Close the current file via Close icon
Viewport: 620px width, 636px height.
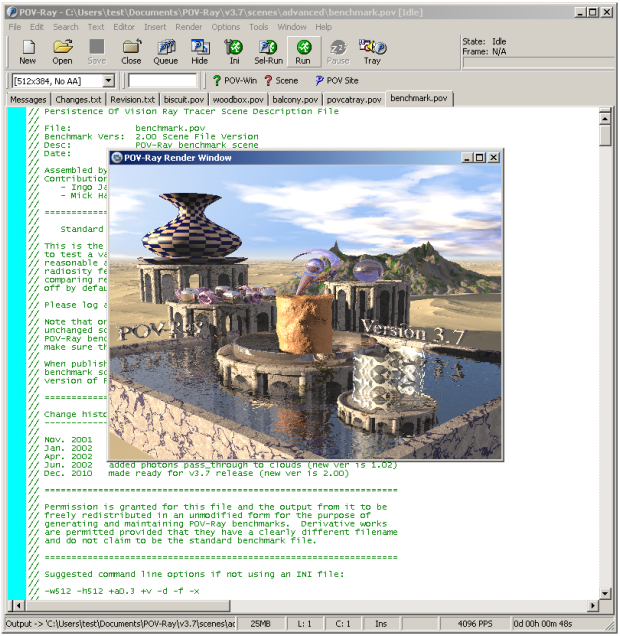point(131,52)
